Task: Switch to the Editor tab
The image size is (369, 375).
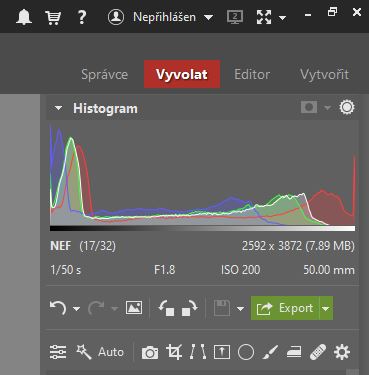Action: (252, 74)
